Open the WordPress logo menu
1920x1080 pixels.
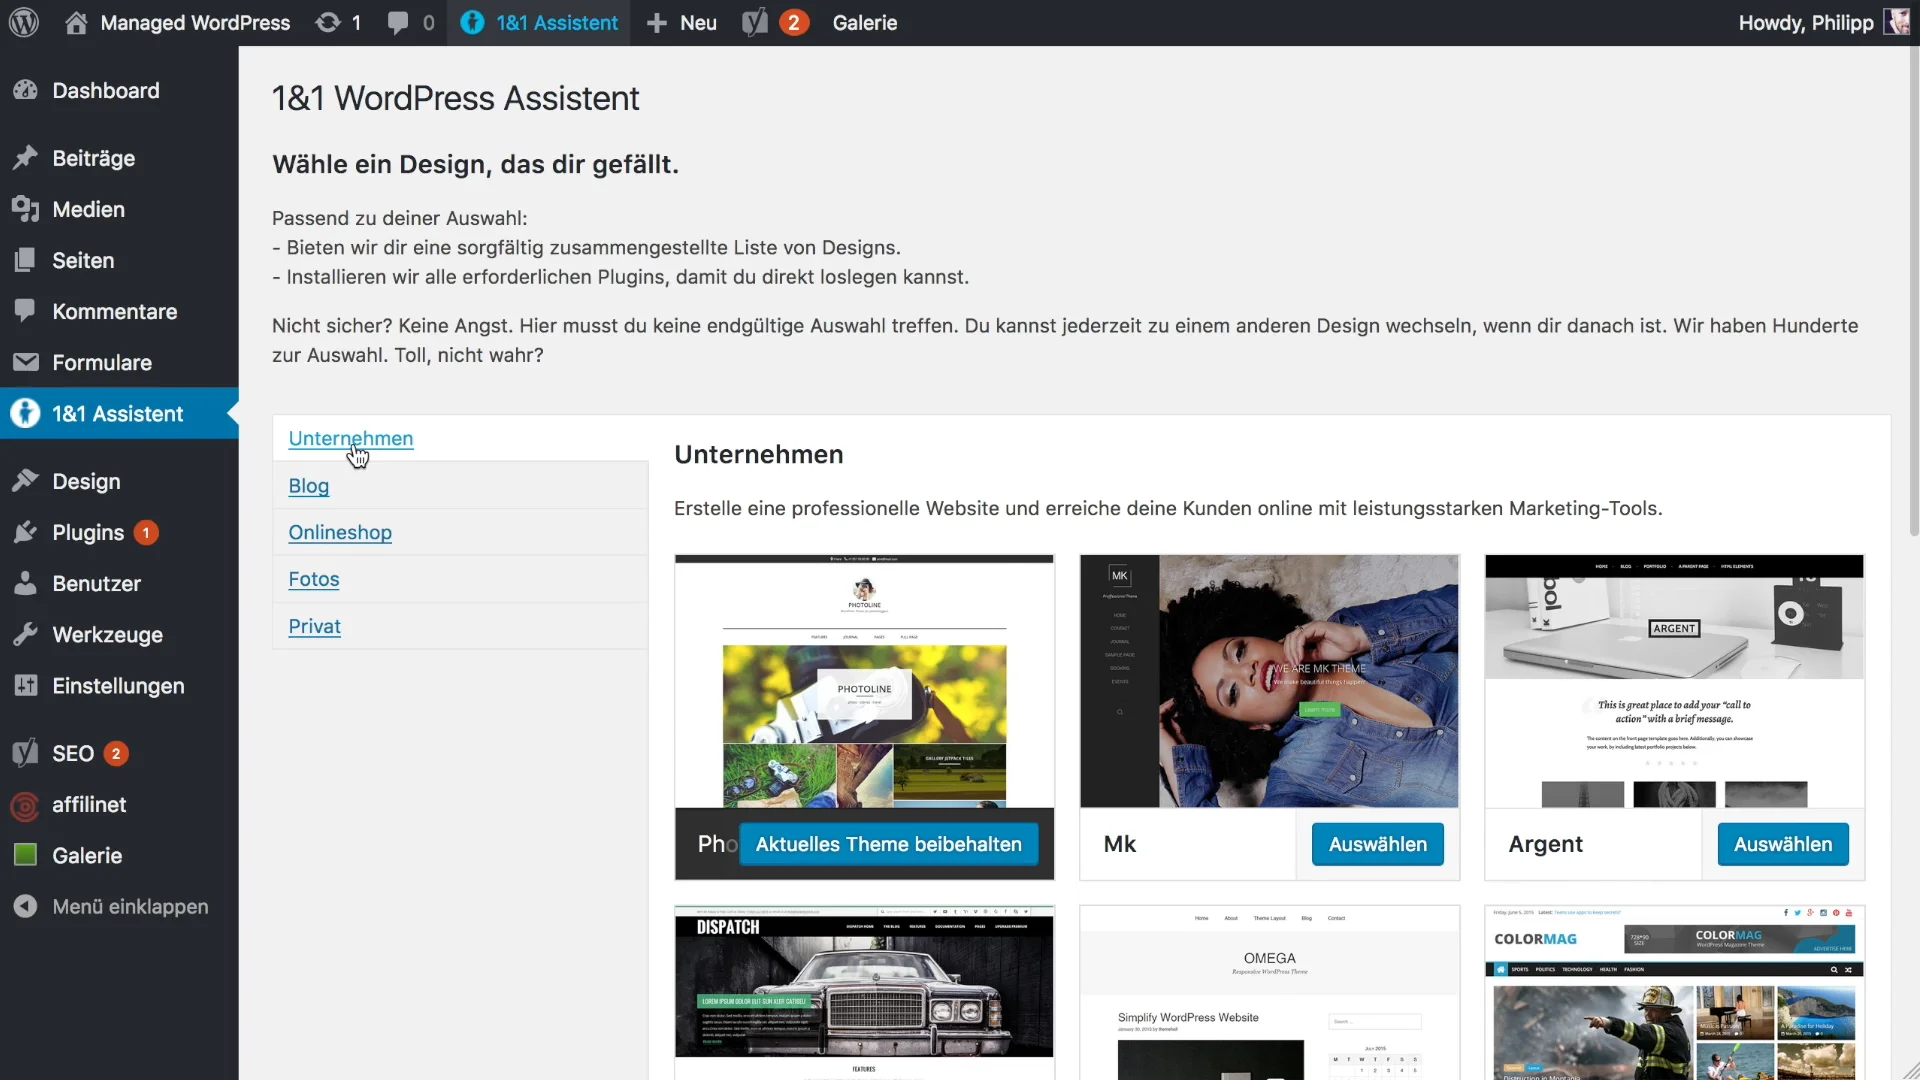point(24,22)
